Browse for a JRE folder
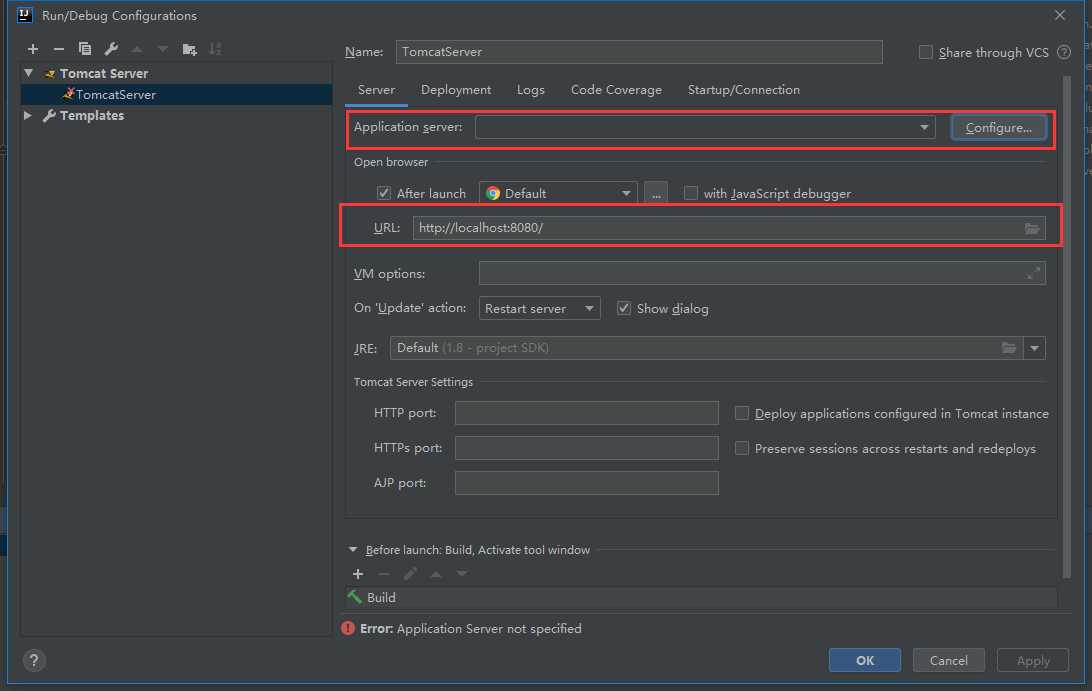1092x691 pixels. click(1008, 348)
